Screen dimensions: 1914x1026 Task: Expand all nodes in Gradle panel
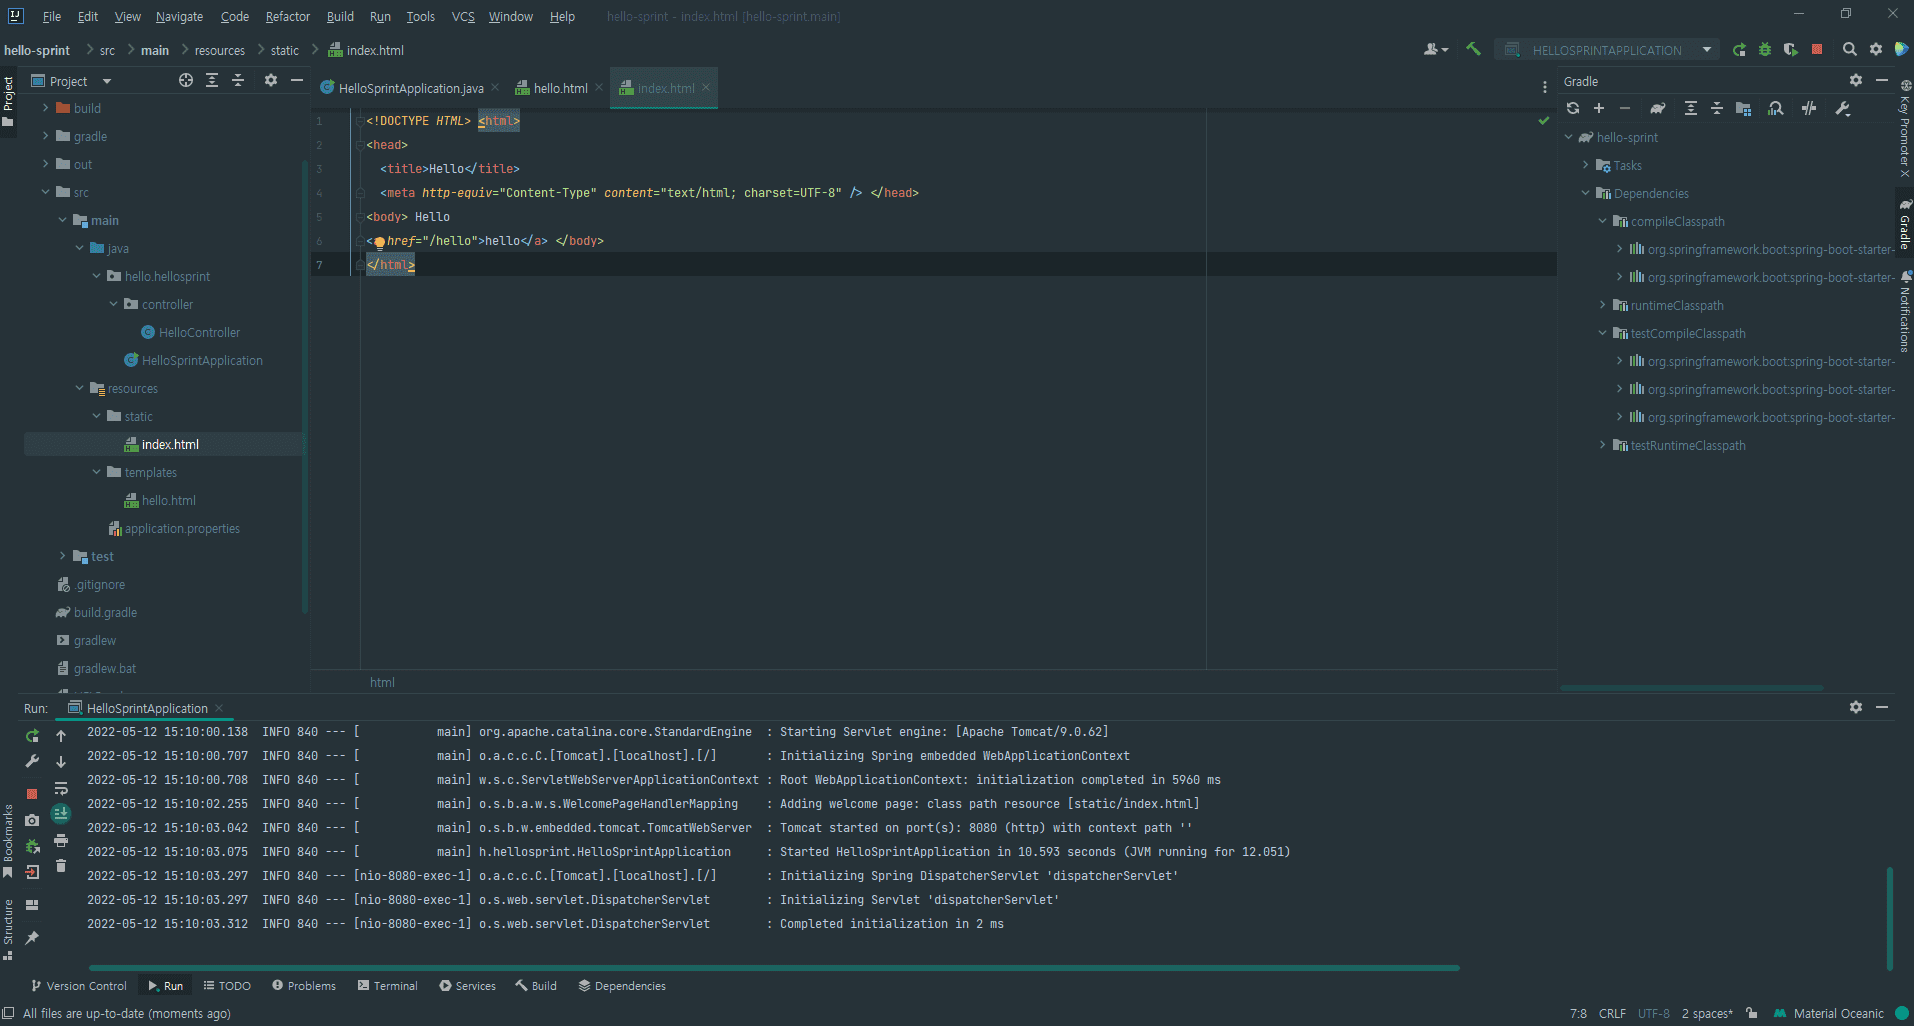1691,108
